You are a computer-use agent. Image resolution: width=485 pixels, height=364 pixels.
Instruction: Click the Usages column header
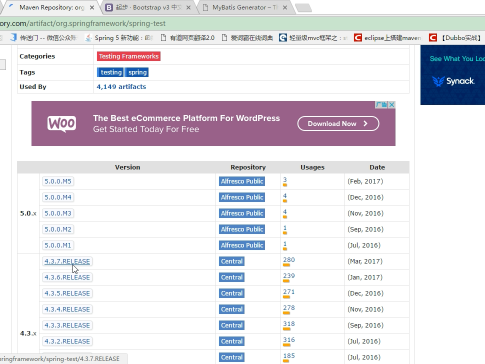tap(312, 167)
